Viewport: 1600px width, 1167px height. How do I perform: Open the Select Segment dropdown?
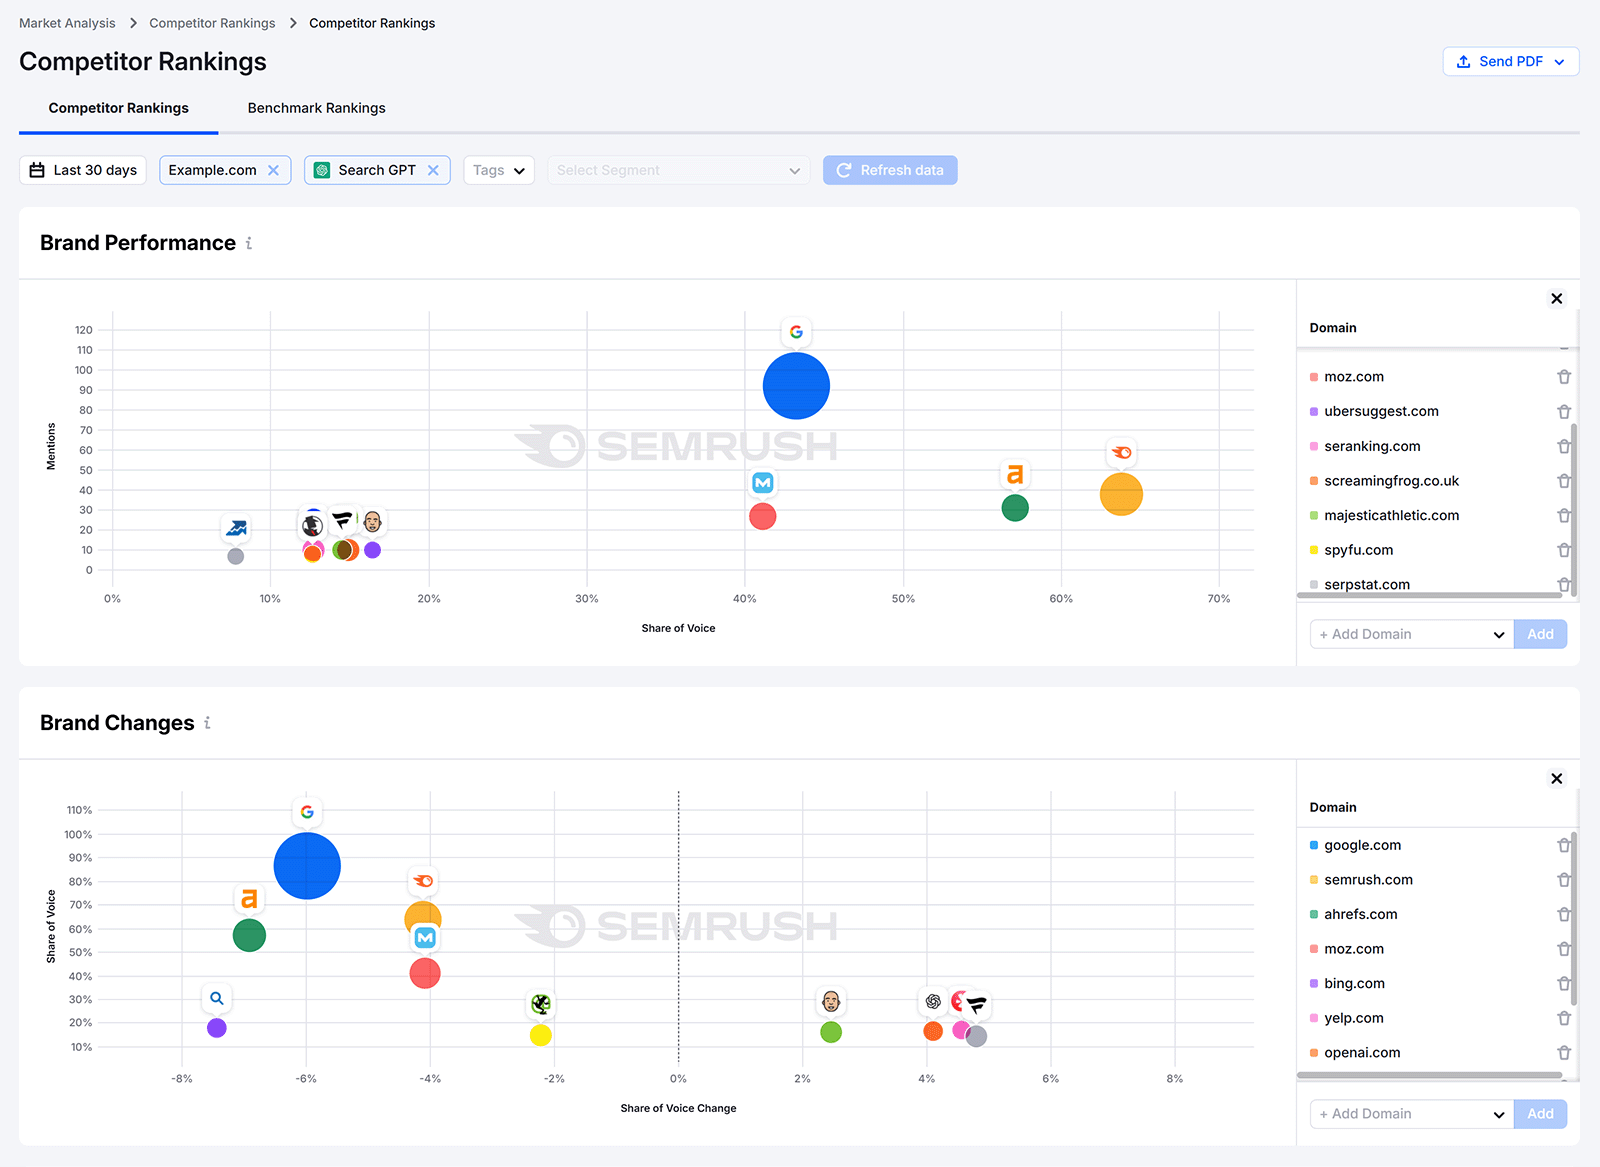678,170
